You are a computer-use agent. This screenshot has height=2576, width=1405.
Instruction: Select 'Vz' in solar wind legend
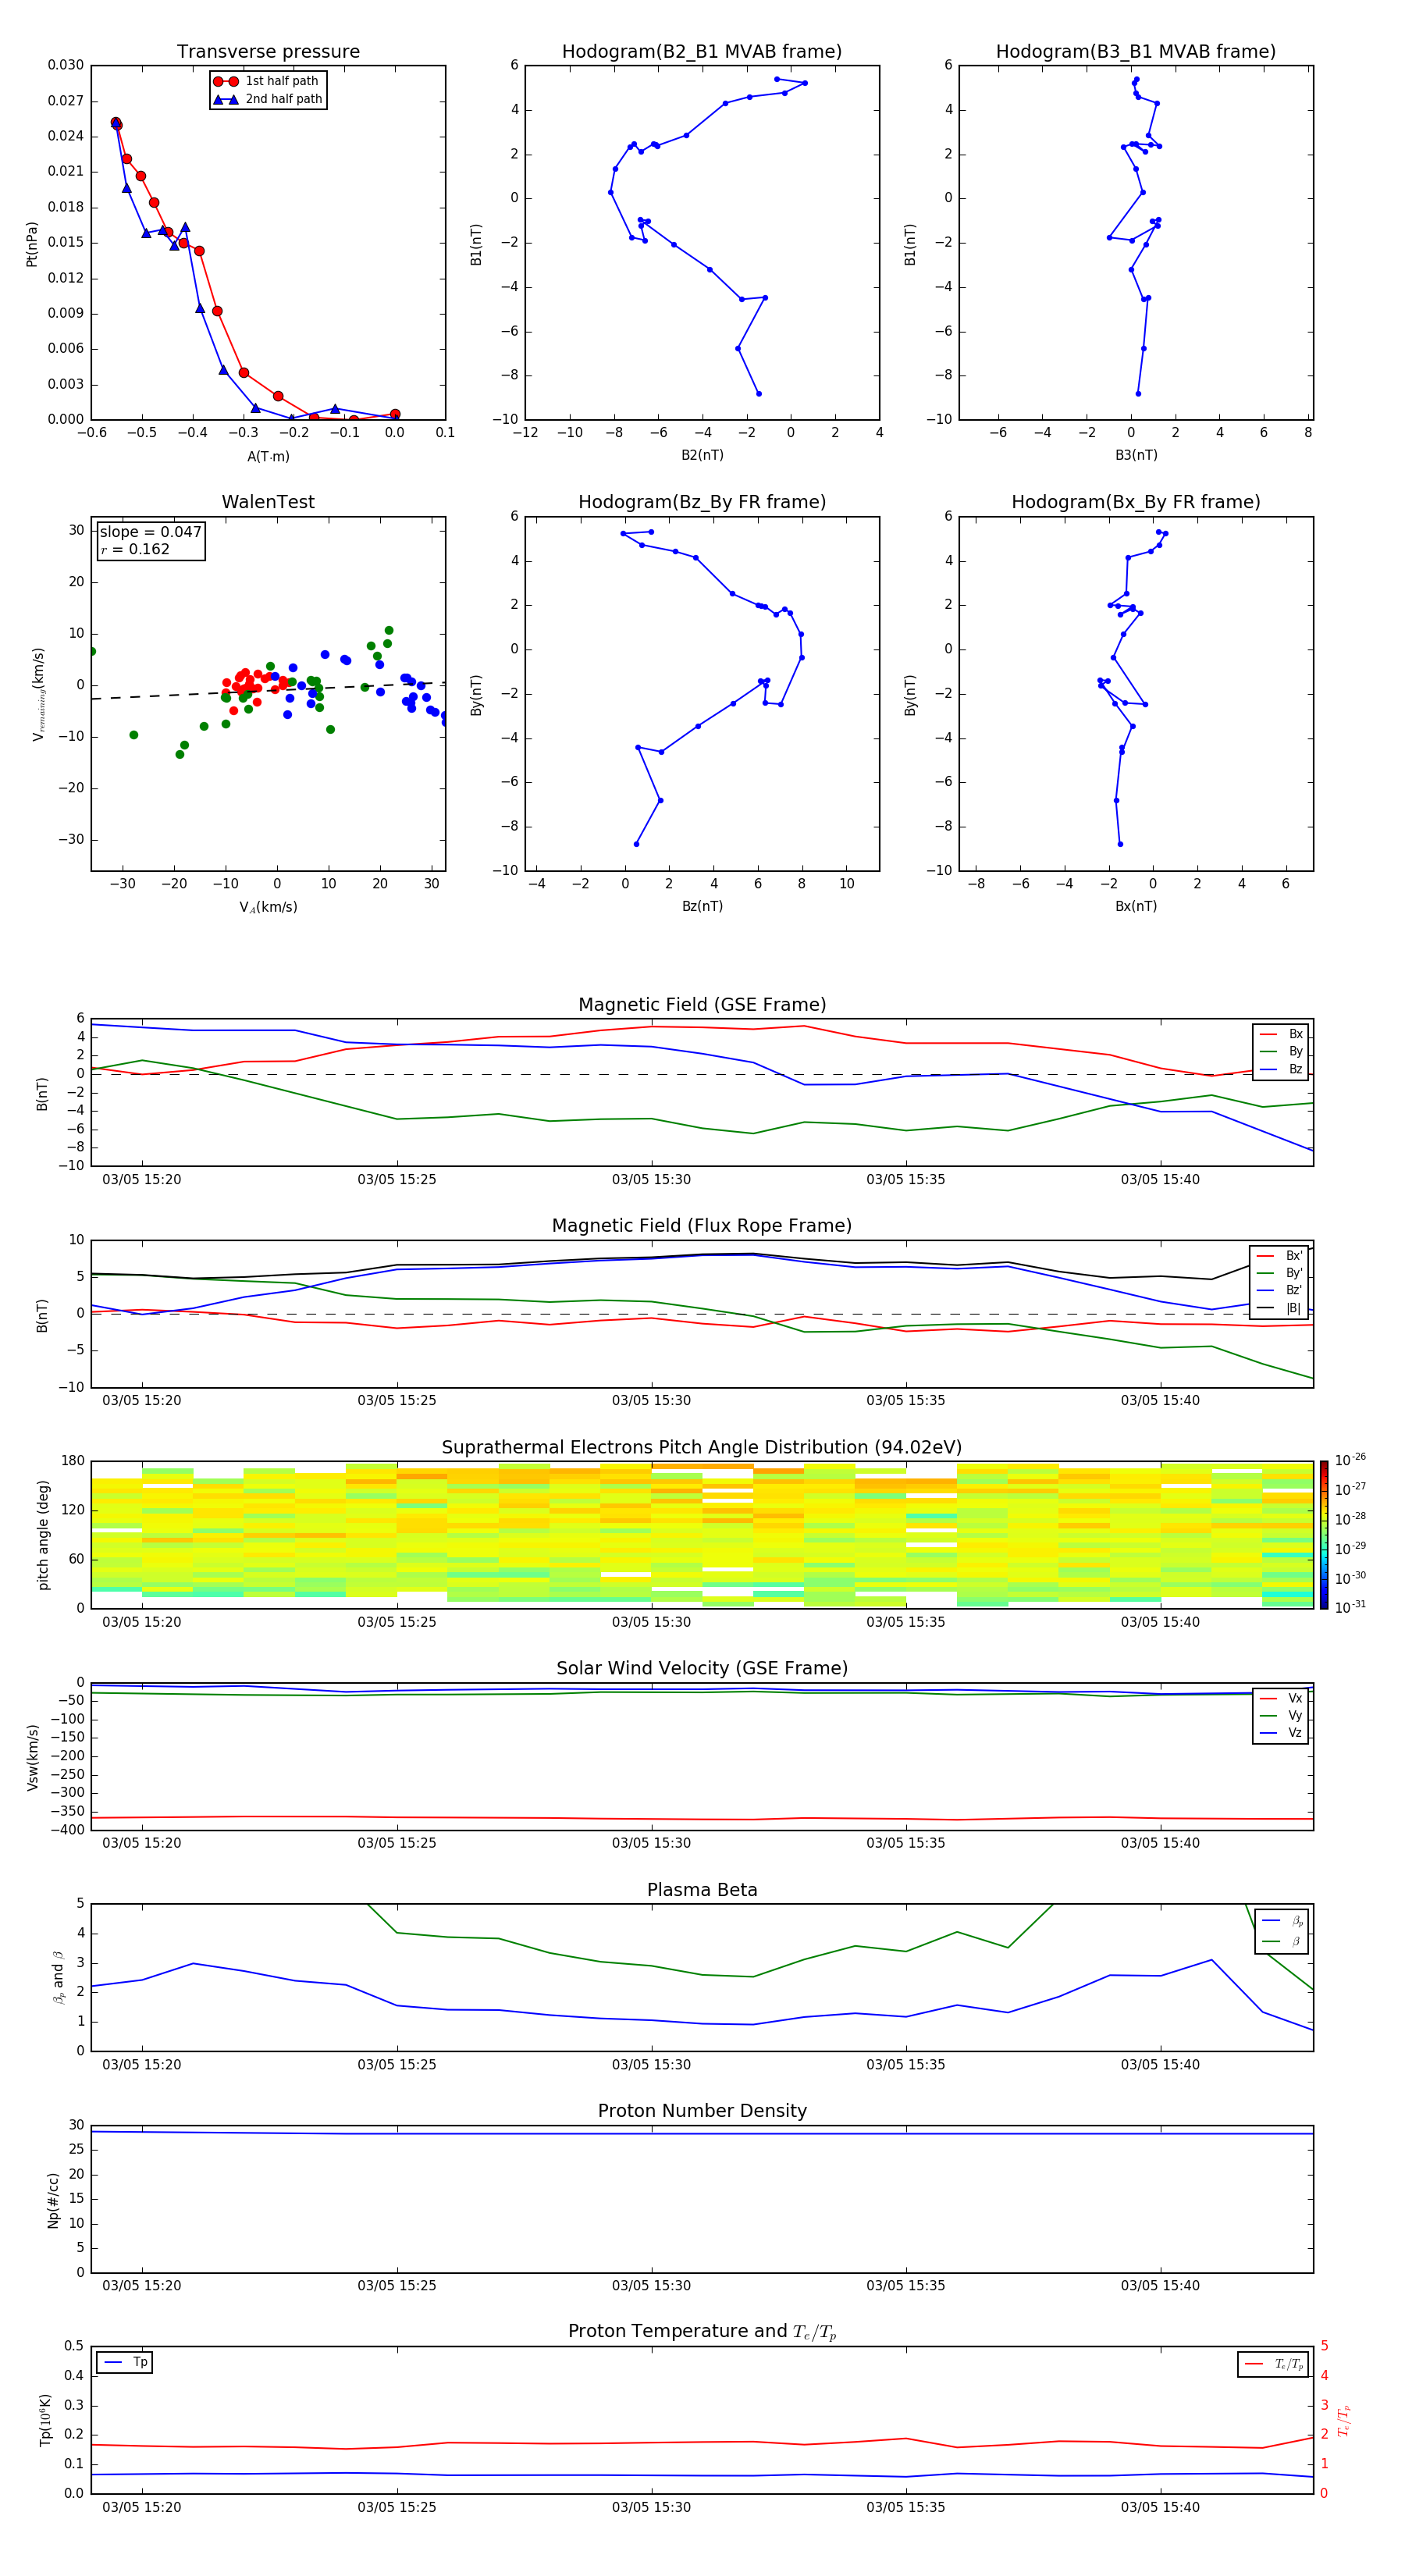click(1281, 1733)
